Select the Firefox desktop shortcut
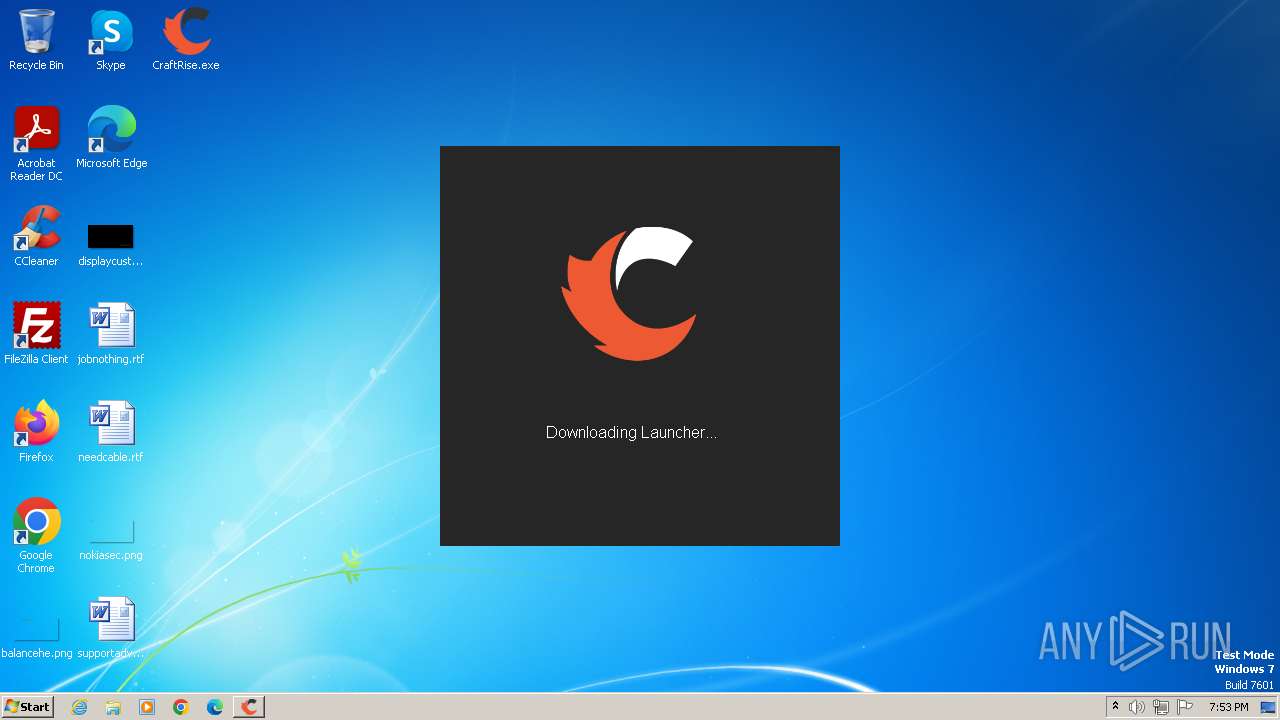 click(36, 432)
